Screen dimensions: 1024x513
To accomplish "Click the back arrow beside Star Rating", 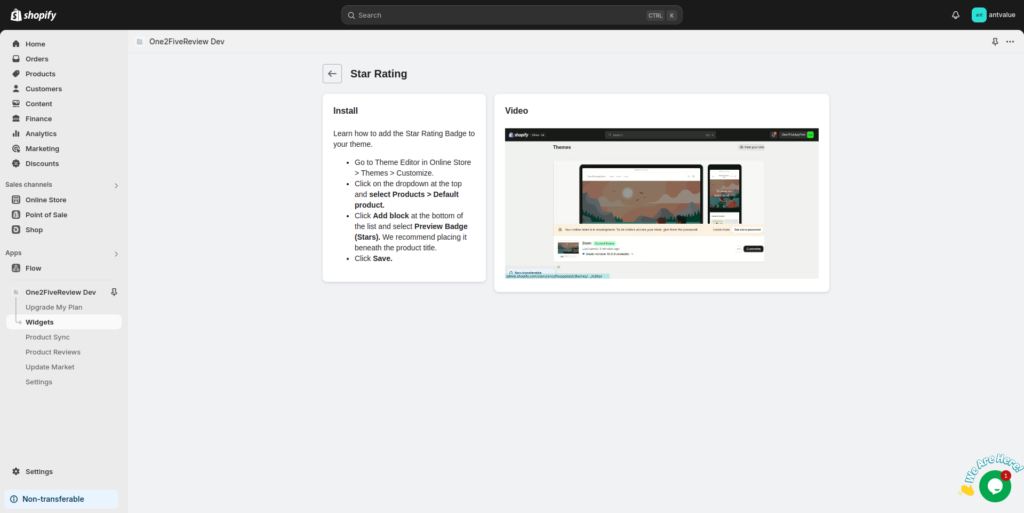I will (x=332, y=74).
